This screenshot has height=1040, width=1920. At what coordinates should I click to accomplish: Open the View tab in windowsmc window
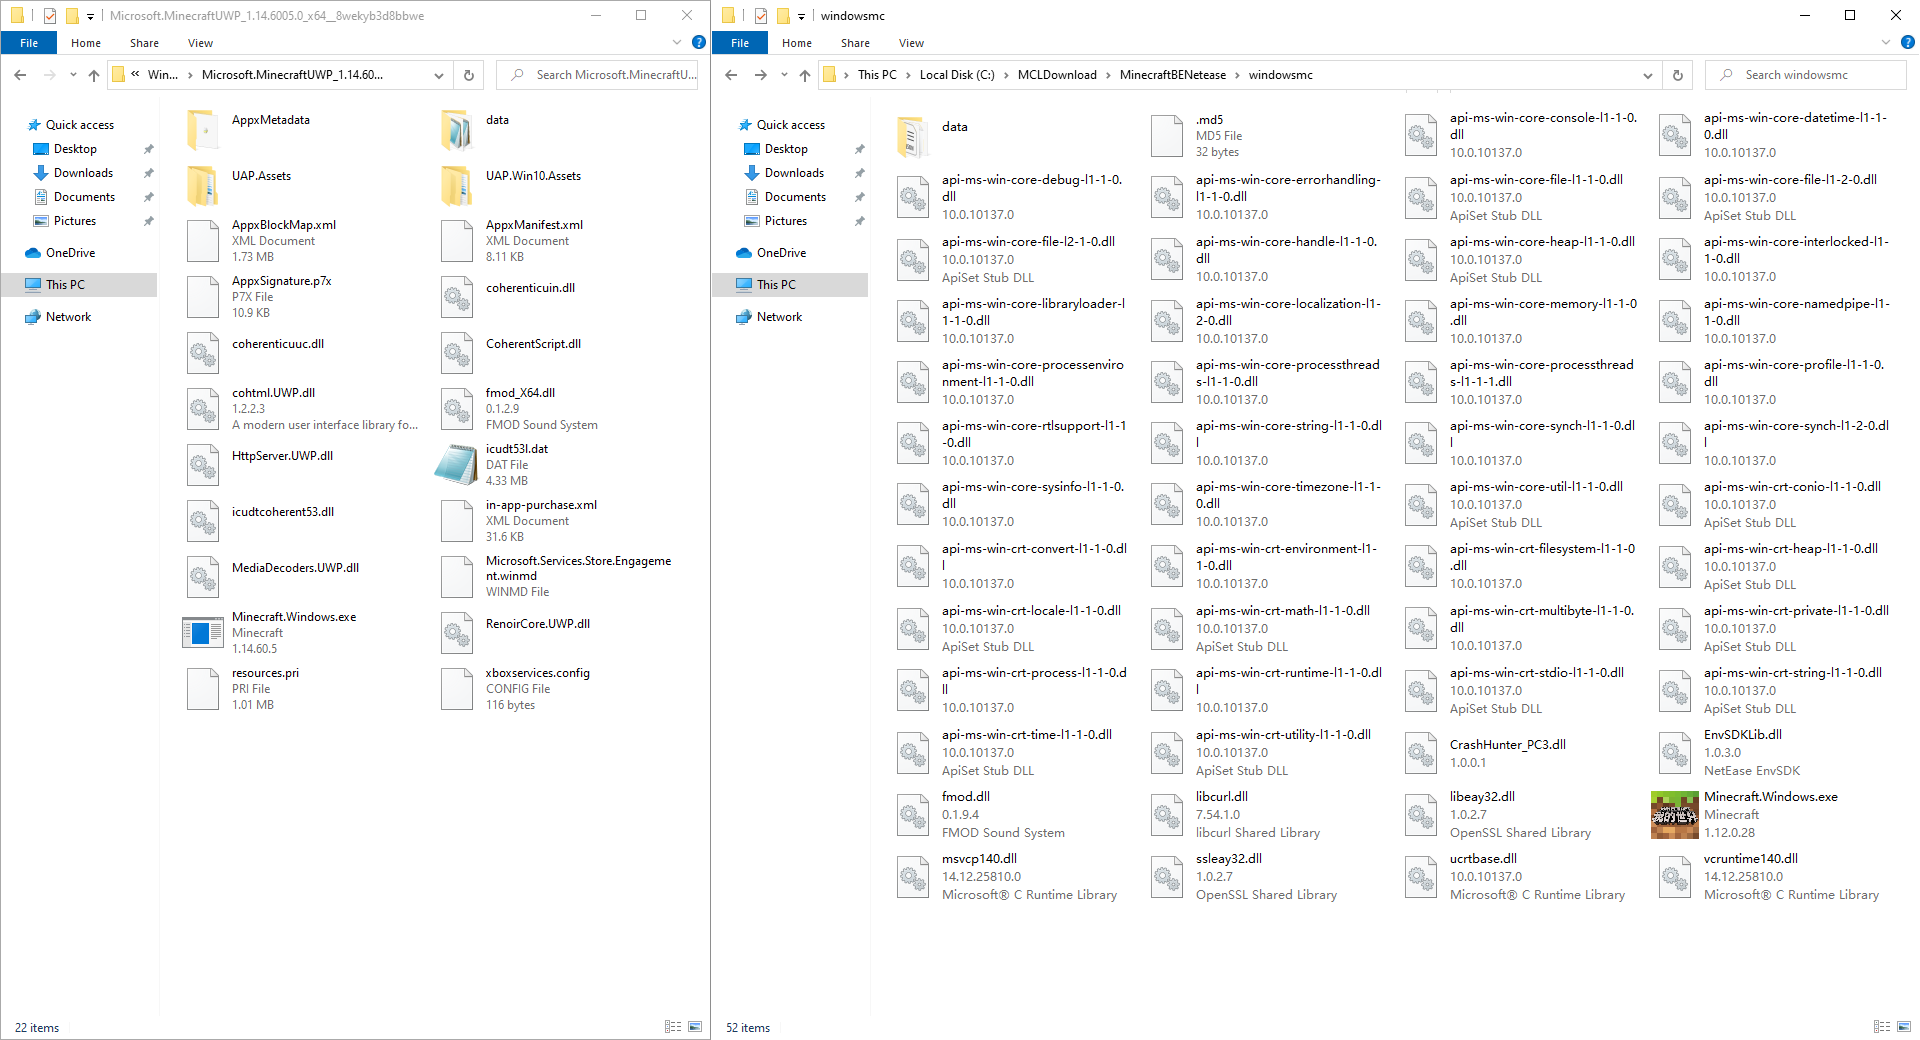point(911,43)
